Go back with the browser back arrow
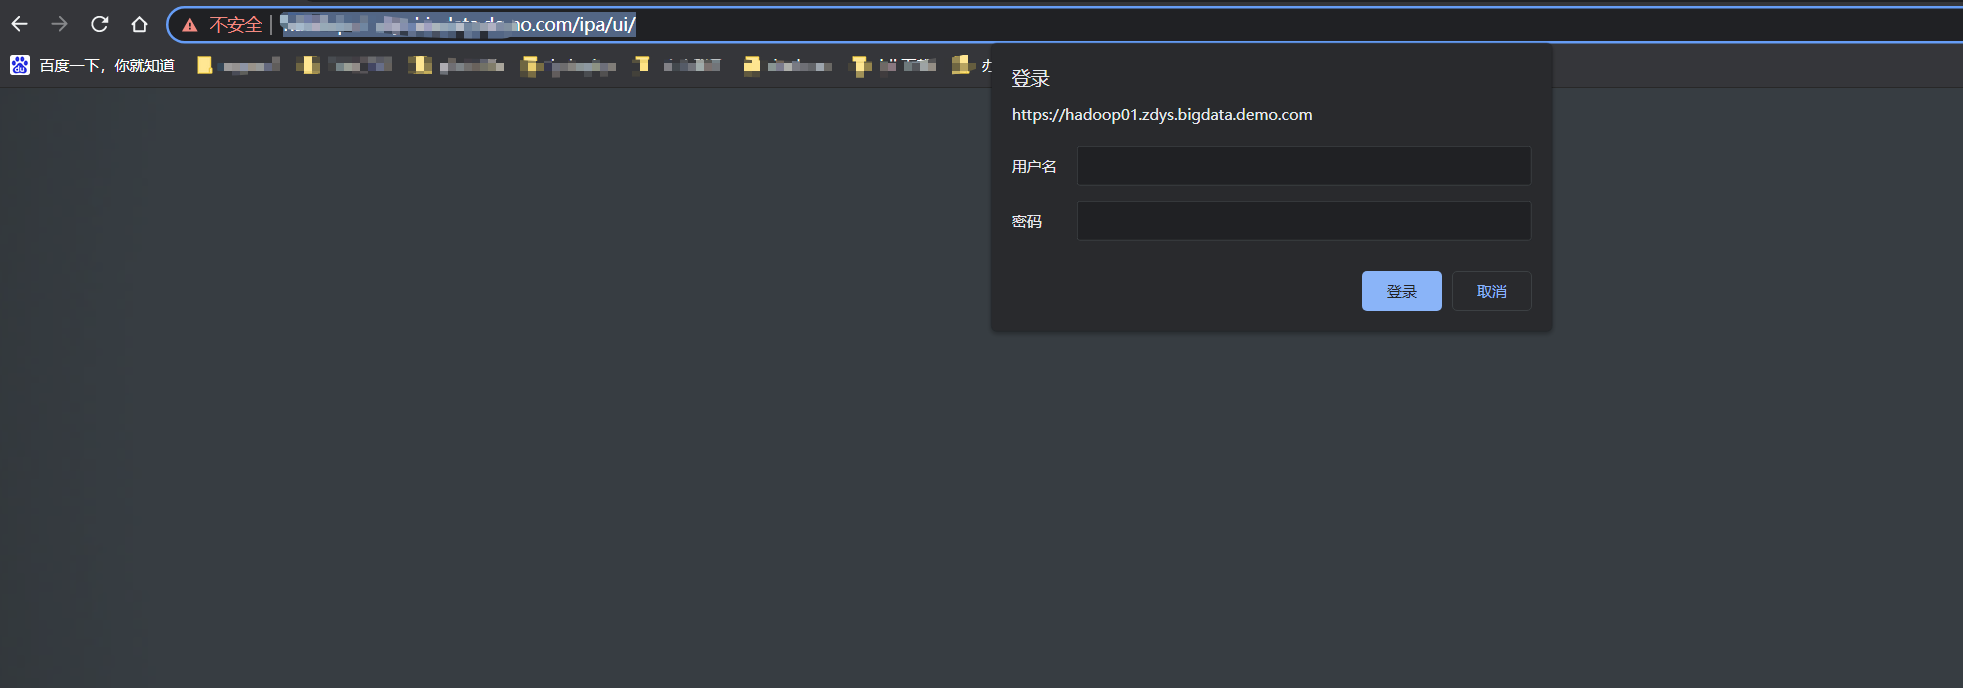The height and width of the screenshot is (688, 1963). [x=19, y=24]
